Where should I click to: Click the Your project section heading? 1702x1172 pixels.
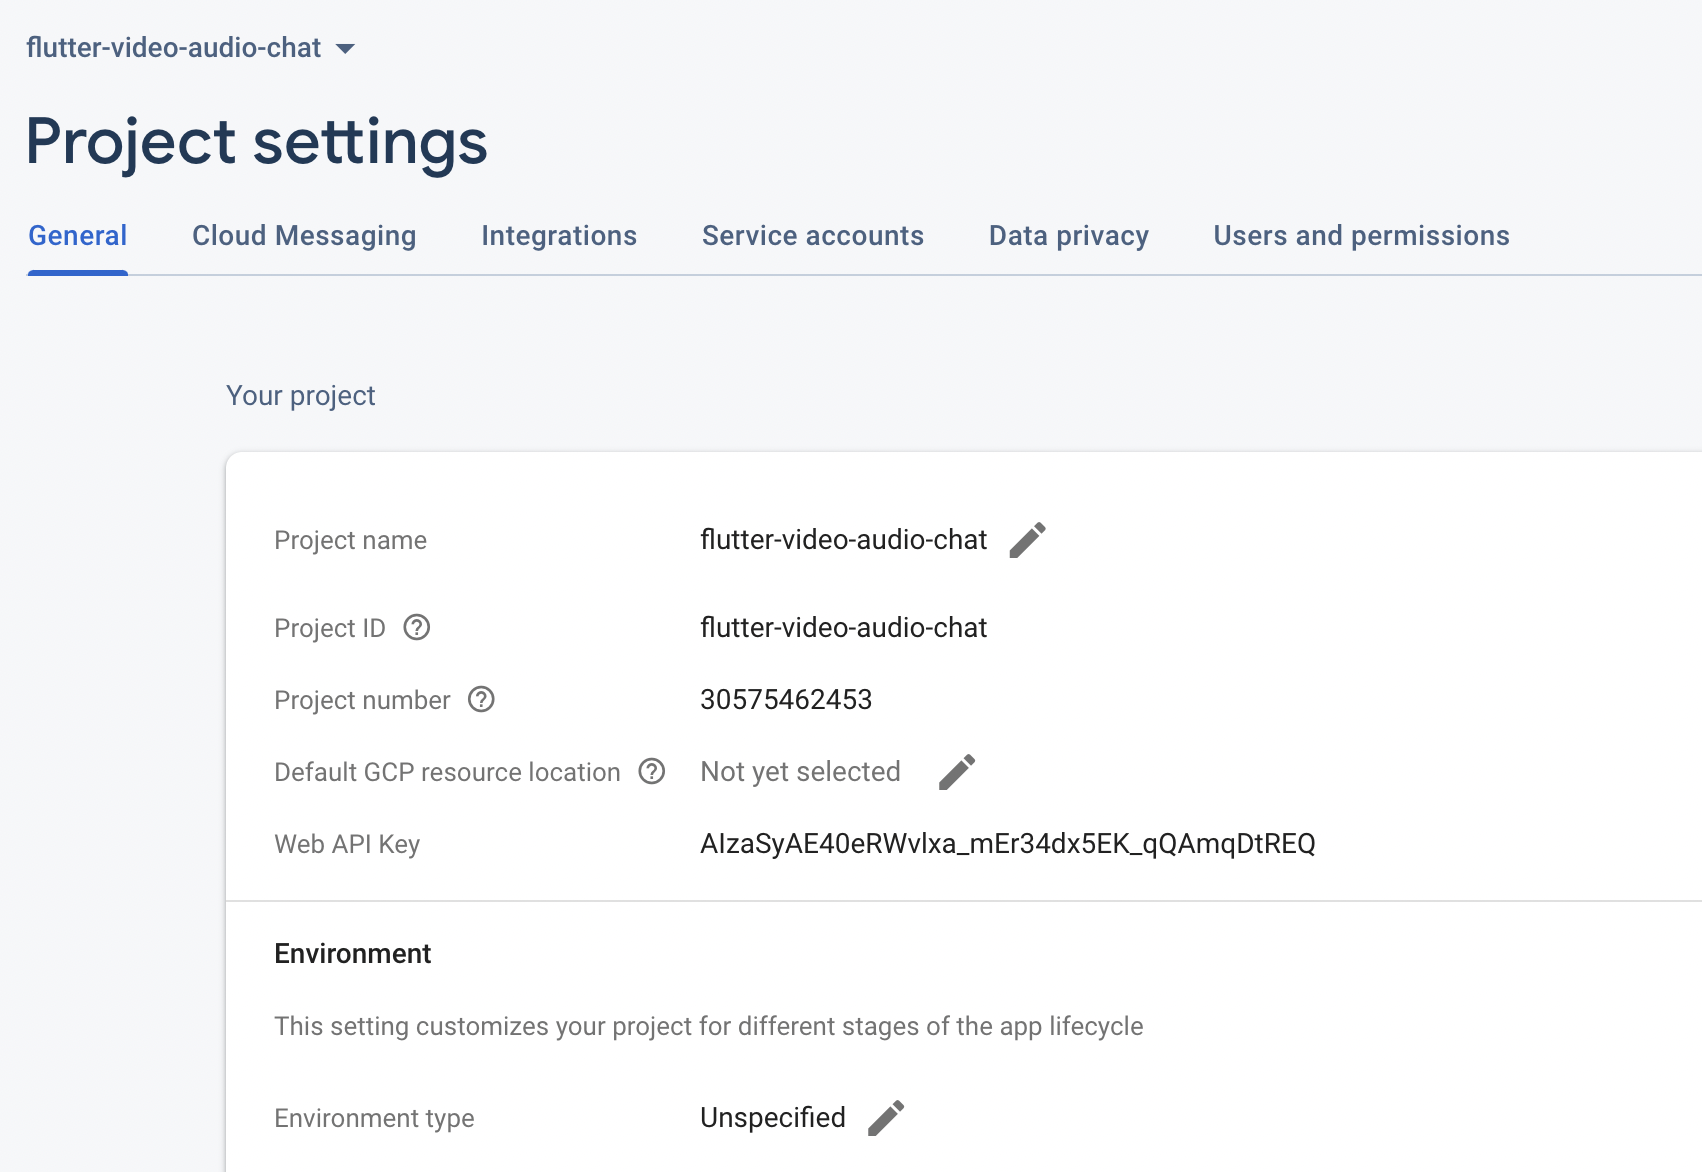click(x=301, y=396)
